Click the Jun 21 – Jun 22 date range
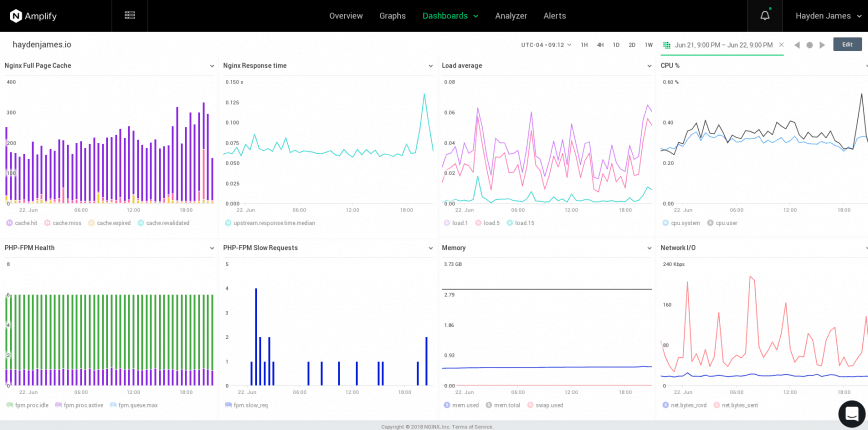This screenshot has width=868, height=430. click(x=724, y=45)
